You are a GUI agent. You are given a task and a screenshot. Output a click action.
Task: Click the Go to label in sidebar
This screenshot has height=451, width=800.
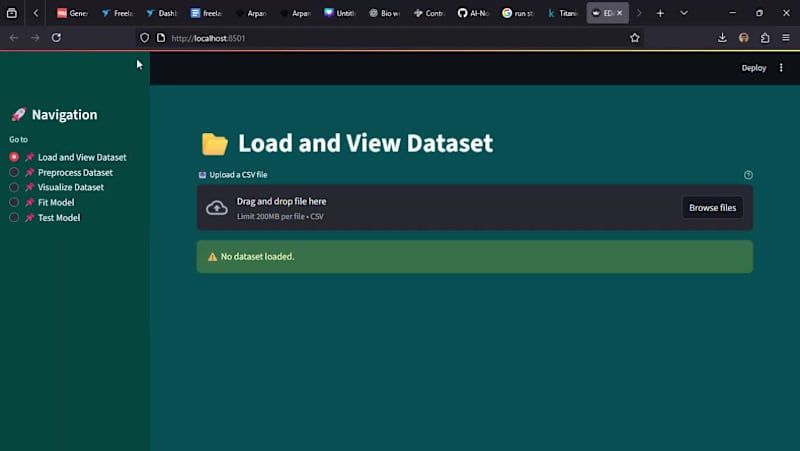(18, 139)
